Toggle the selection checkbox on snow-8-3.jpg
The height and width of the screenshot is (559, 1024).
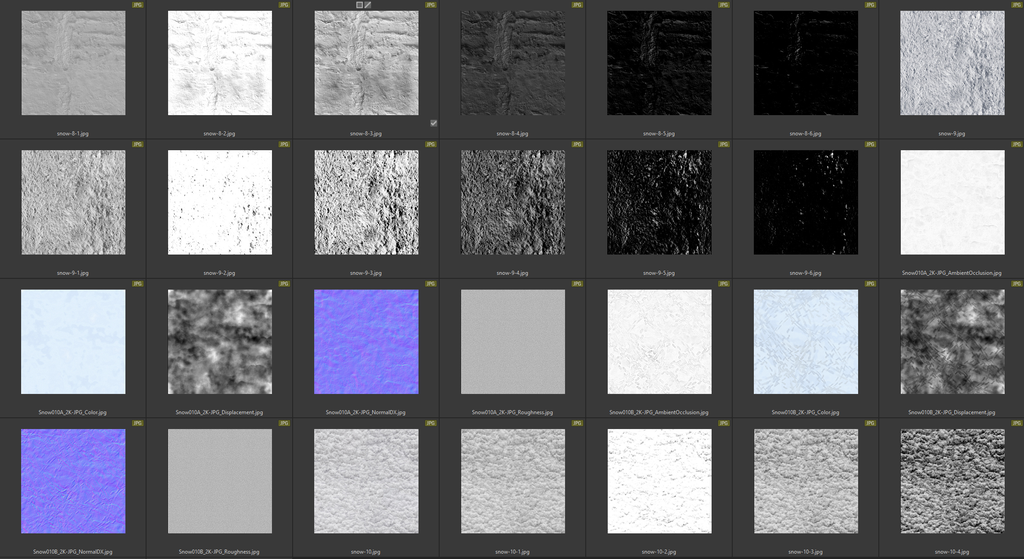433,123
